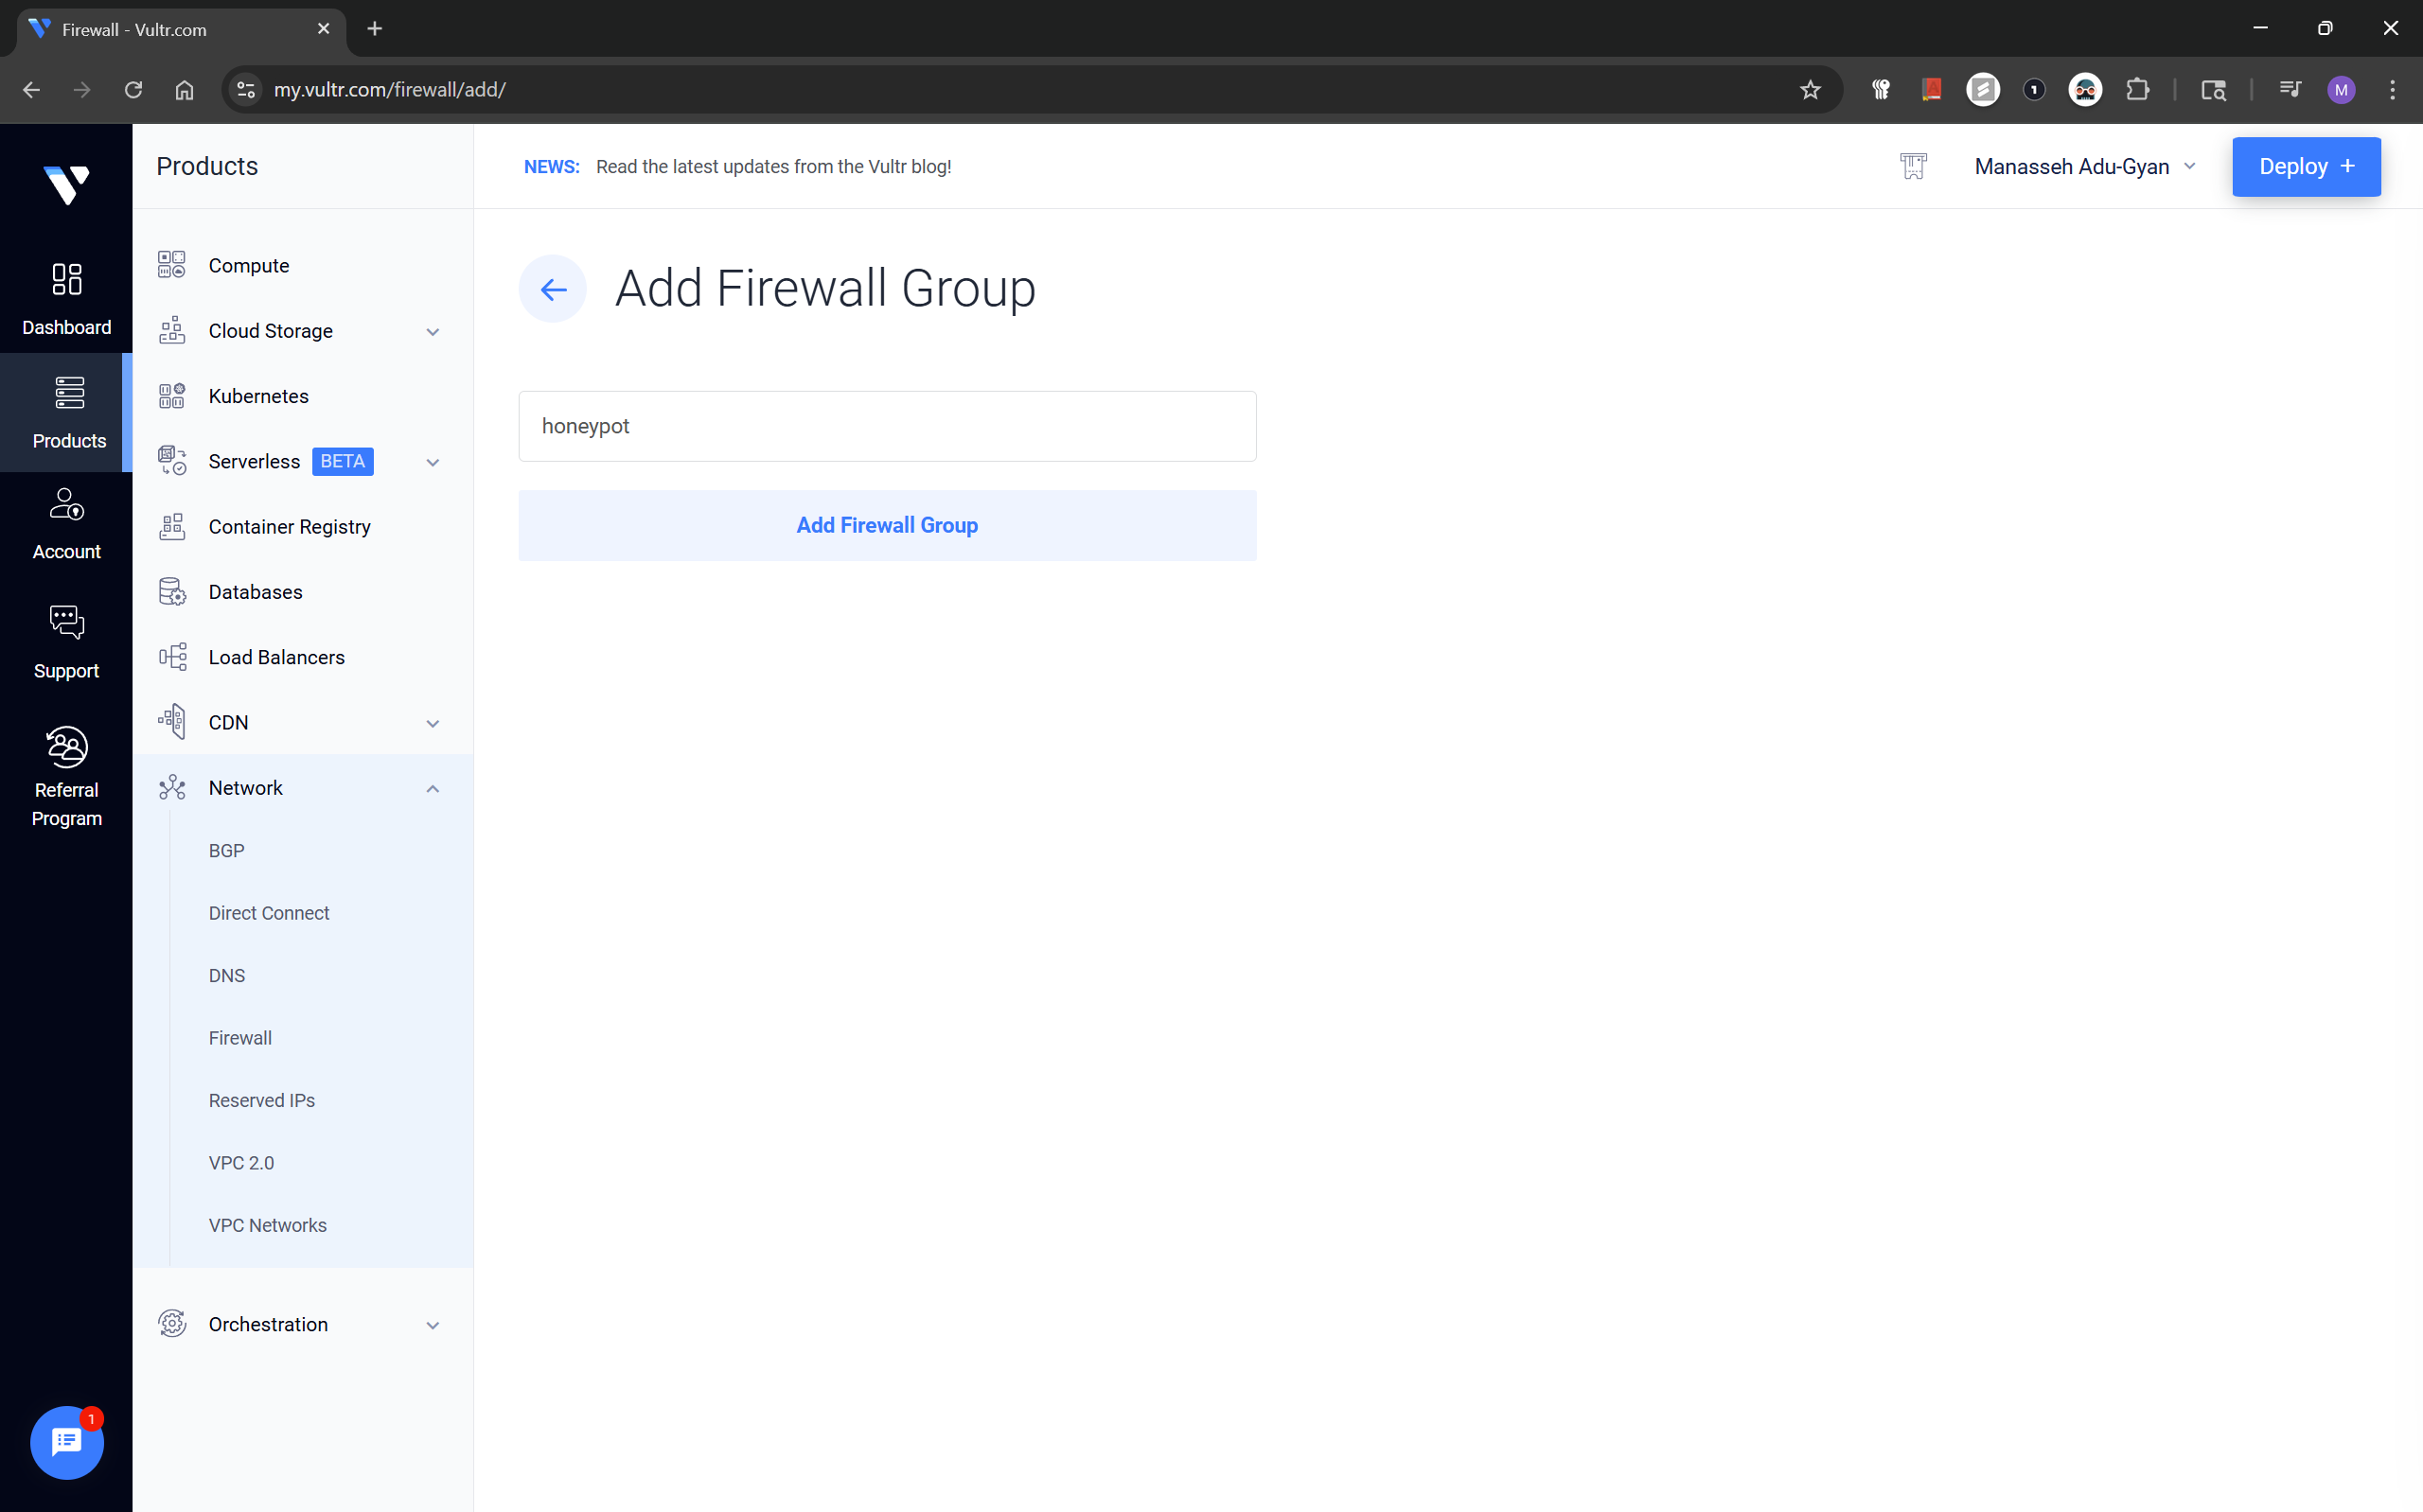This screenshot has height=1512, width=2423.
Task: Go to browser home page
Action: point(184,90)
